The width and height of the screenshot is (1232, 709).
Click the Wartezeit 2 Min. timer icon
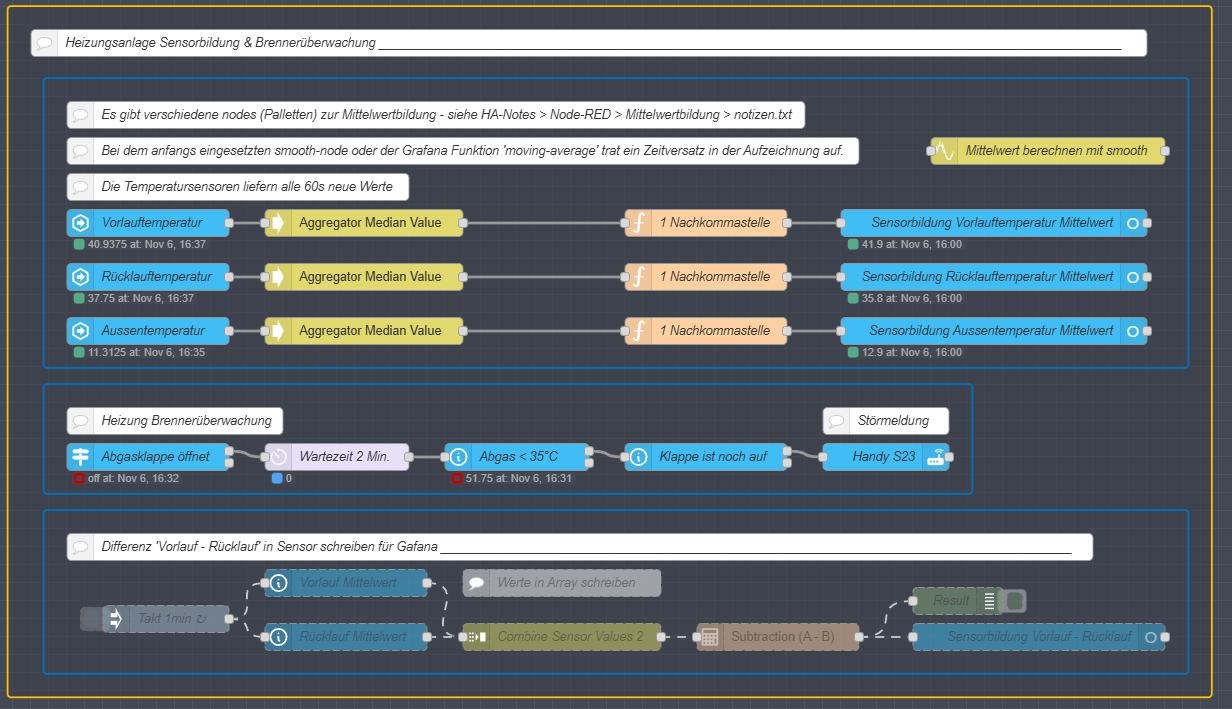click(x=279, y=457)
